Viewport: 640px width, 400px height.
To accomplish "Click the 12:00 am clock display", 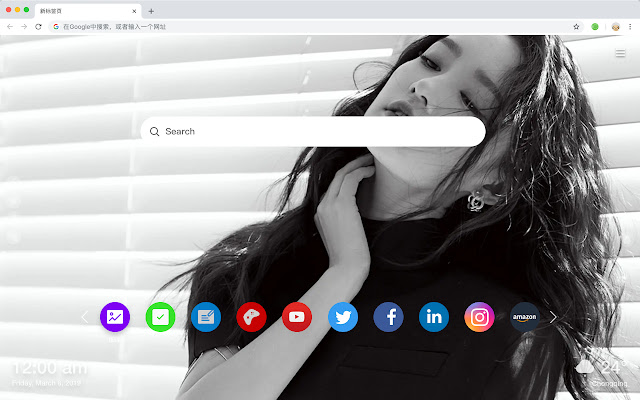I will tap(50, 368).
